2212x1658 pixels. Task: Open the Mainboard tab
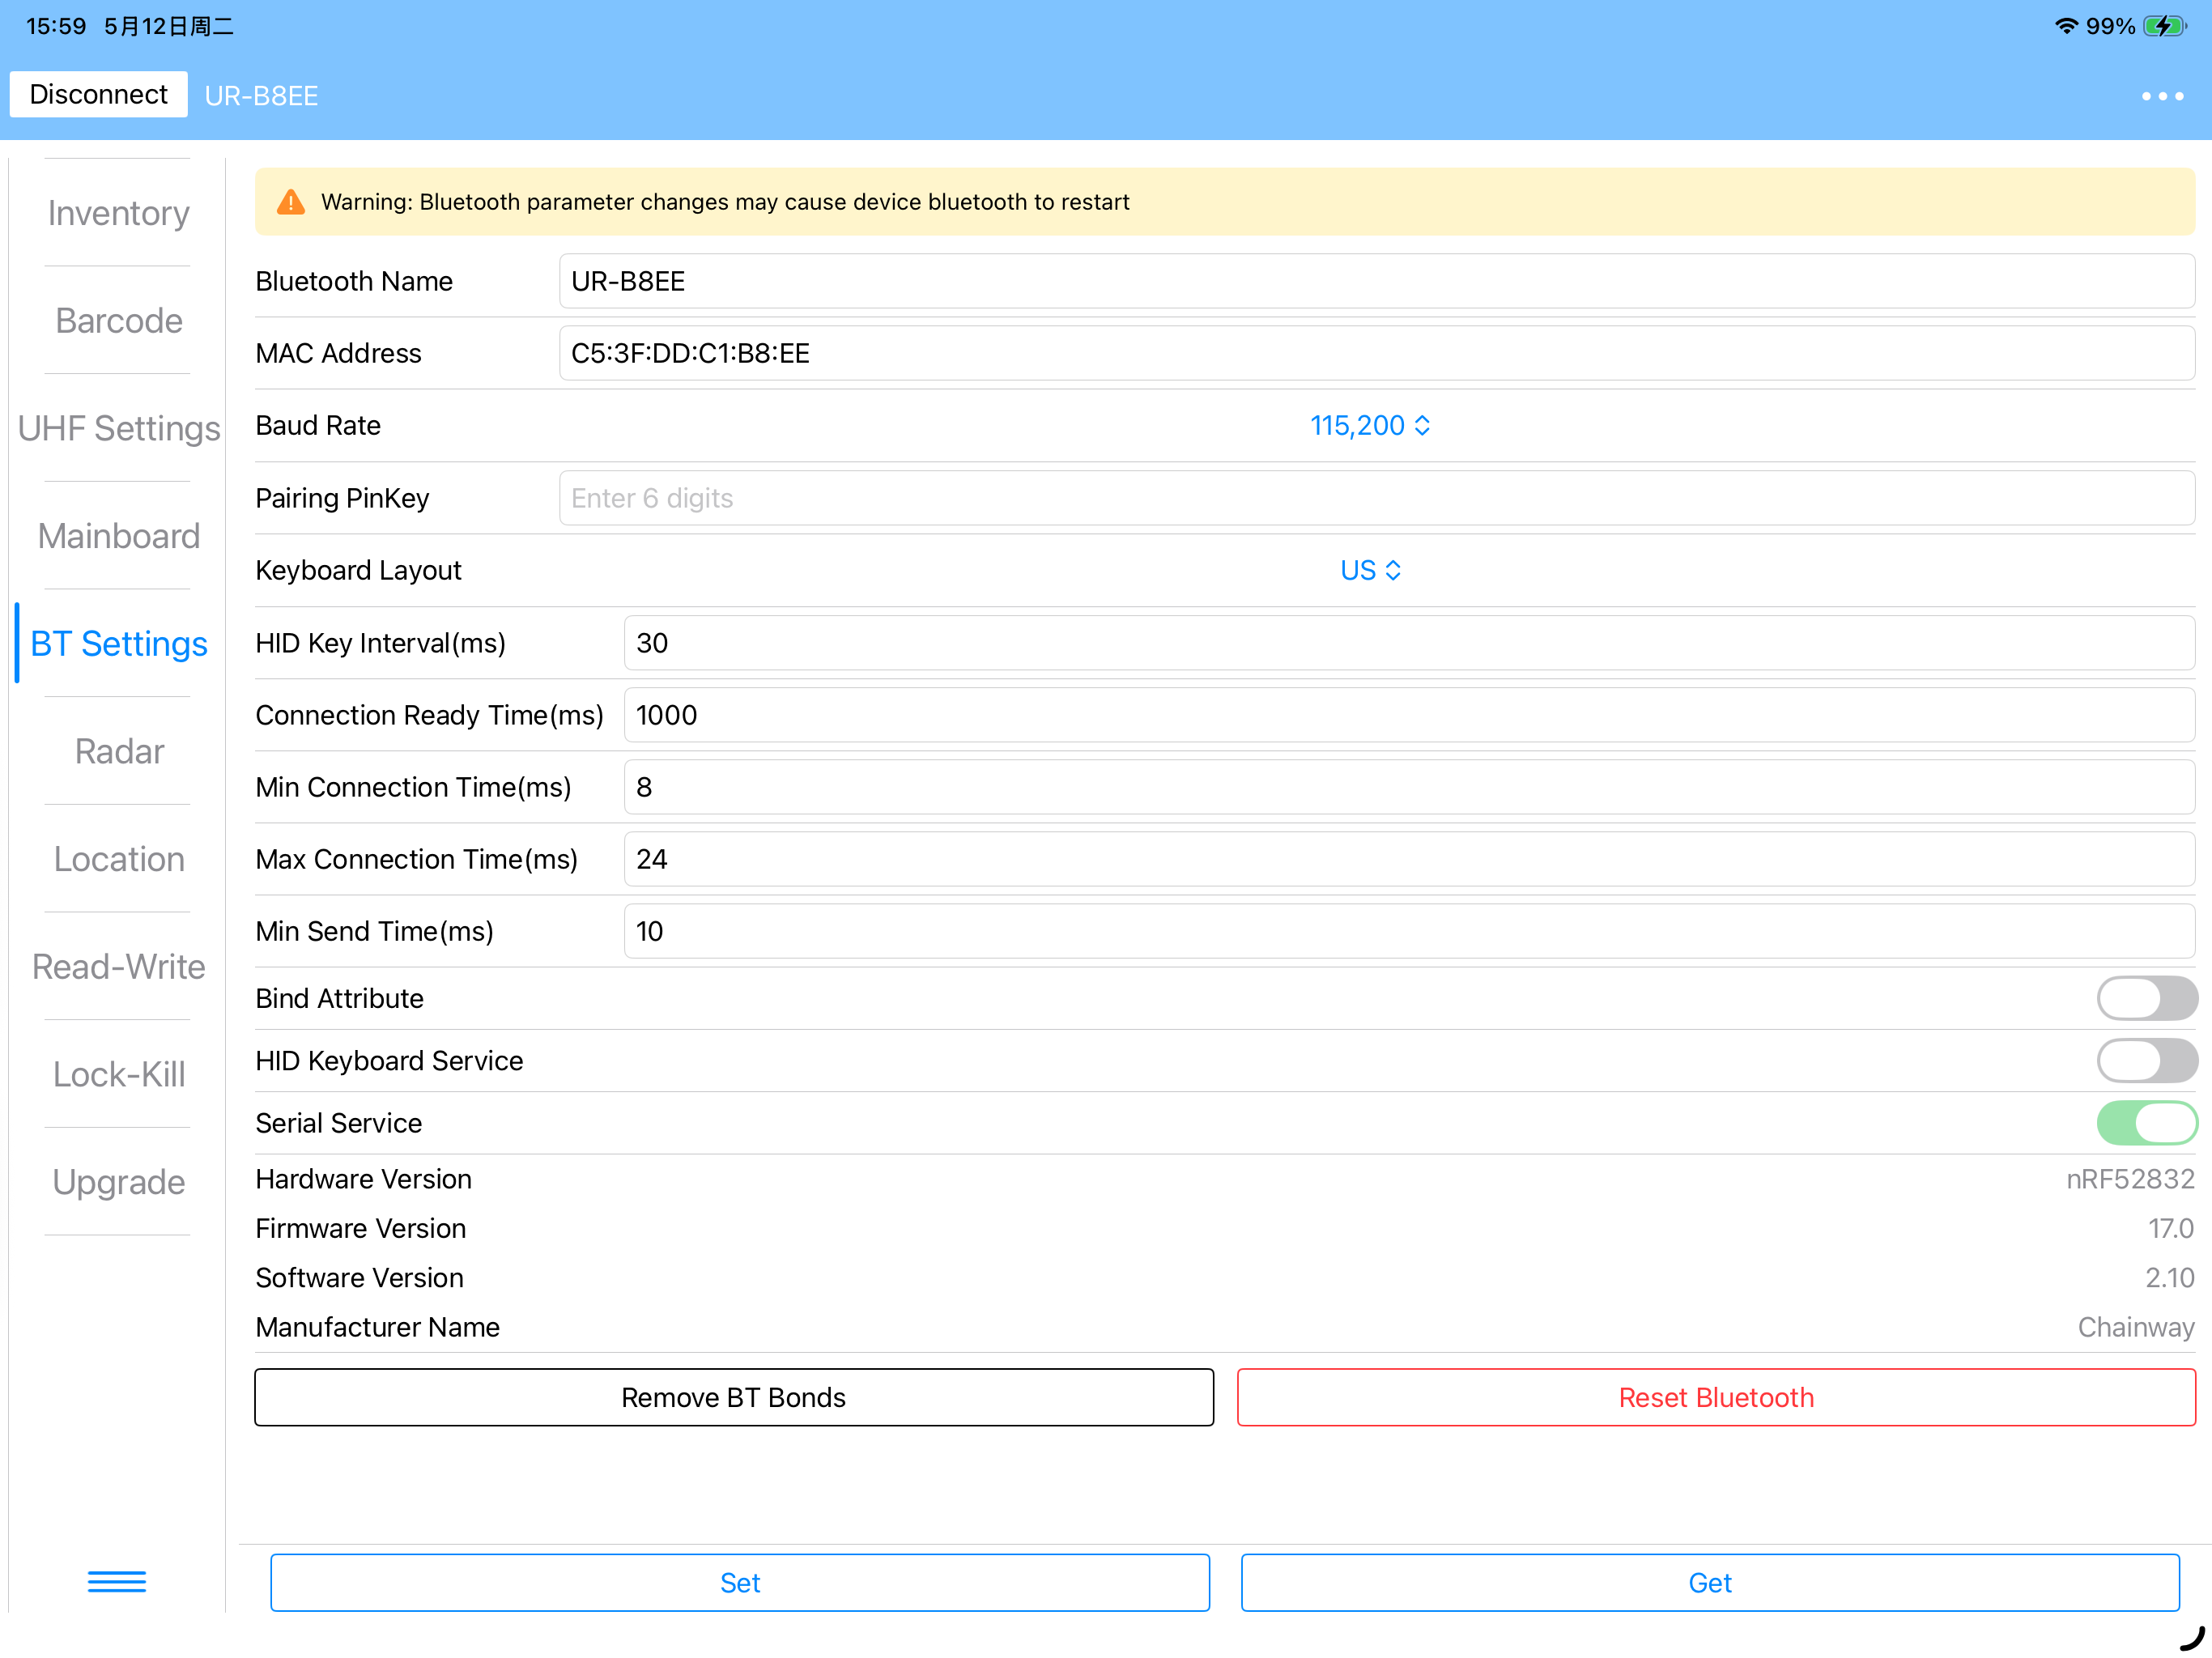(x=118, y=536)
